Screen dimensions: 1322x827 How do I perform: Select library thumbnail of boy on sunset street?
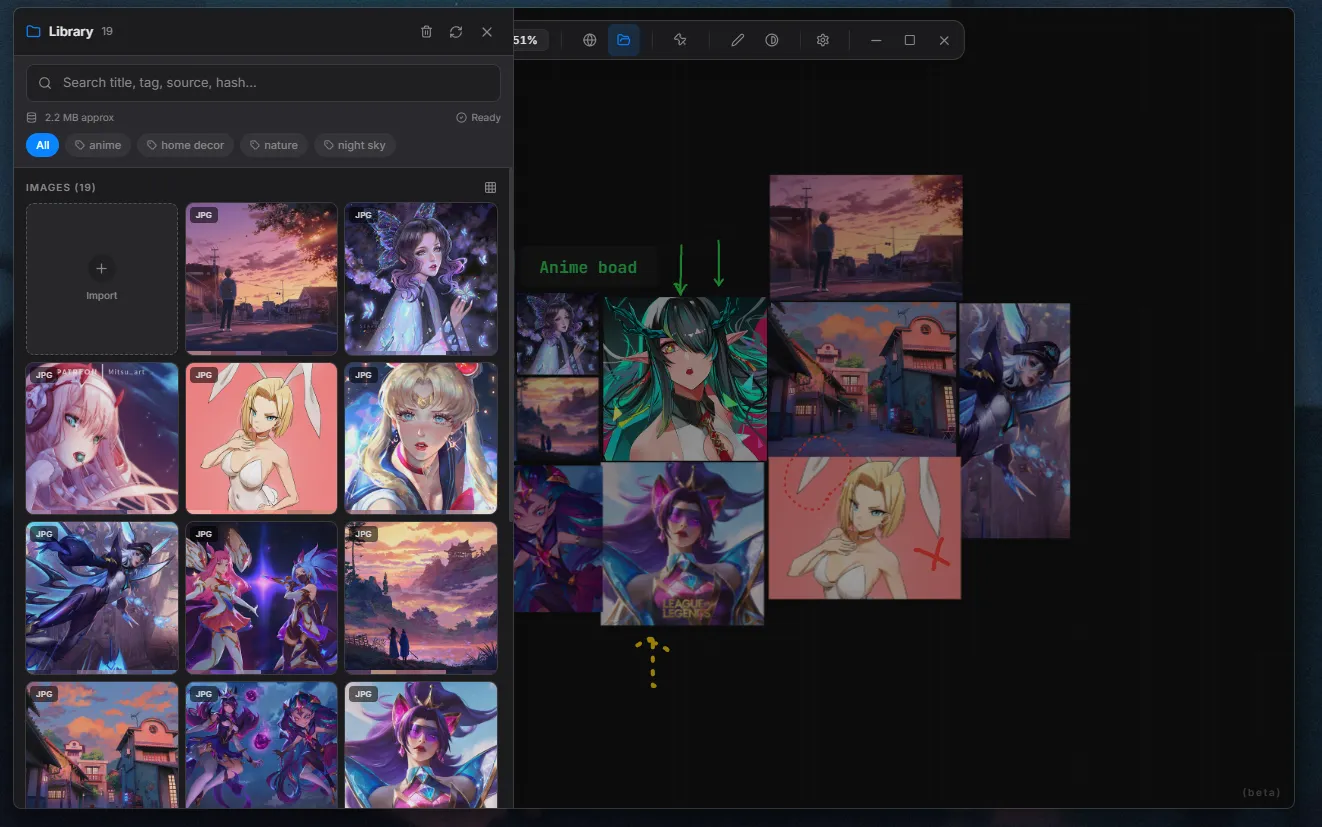261,279
